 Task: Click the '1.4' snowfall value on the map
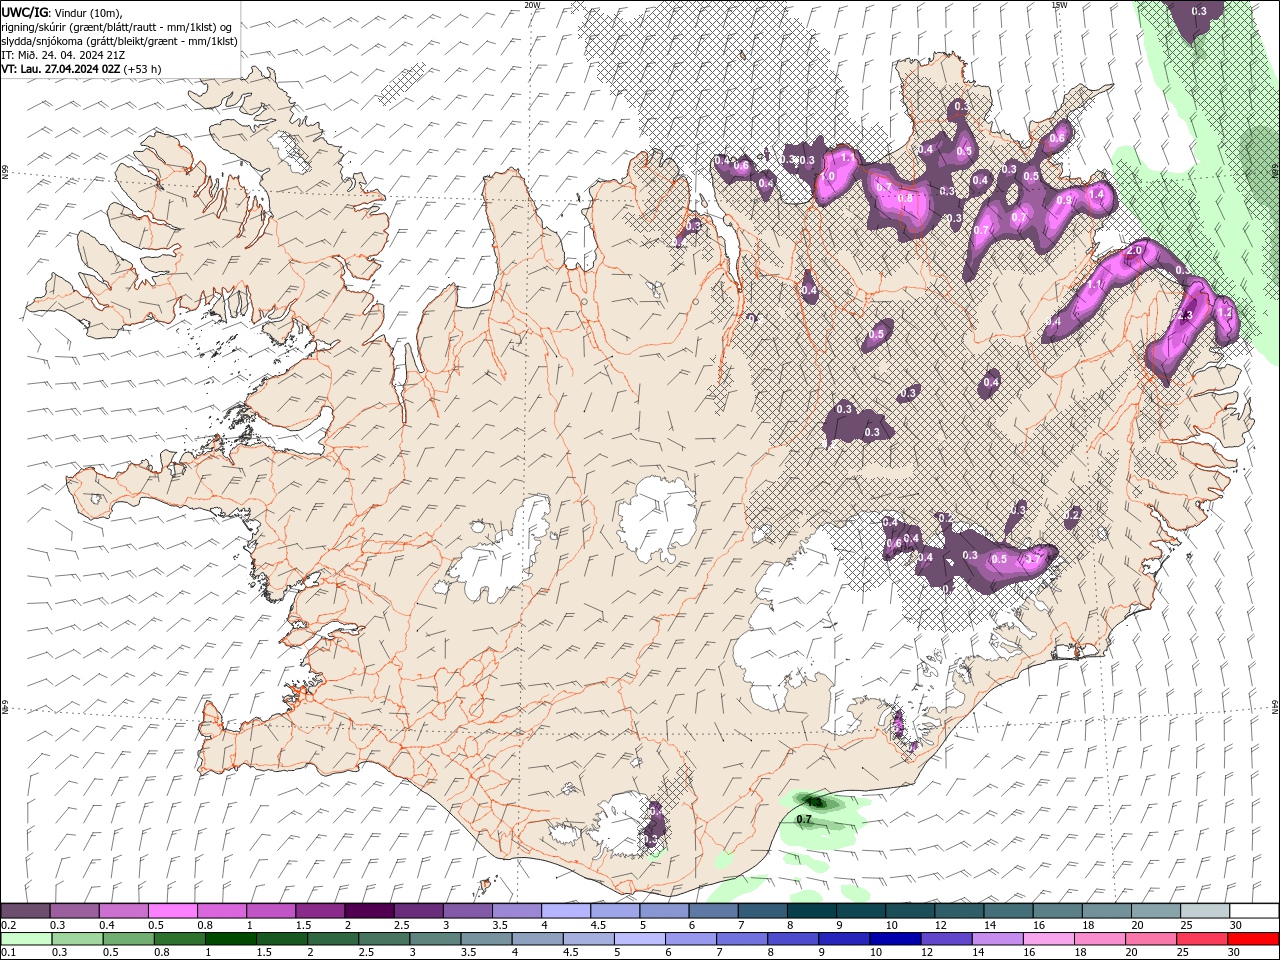click(1096, 194)
